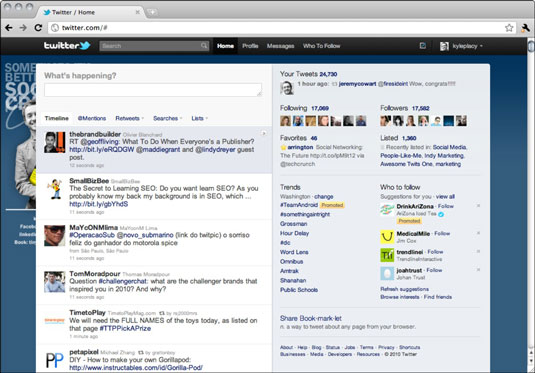
Task: Follow DrinkAriZona
Action: 446,206
